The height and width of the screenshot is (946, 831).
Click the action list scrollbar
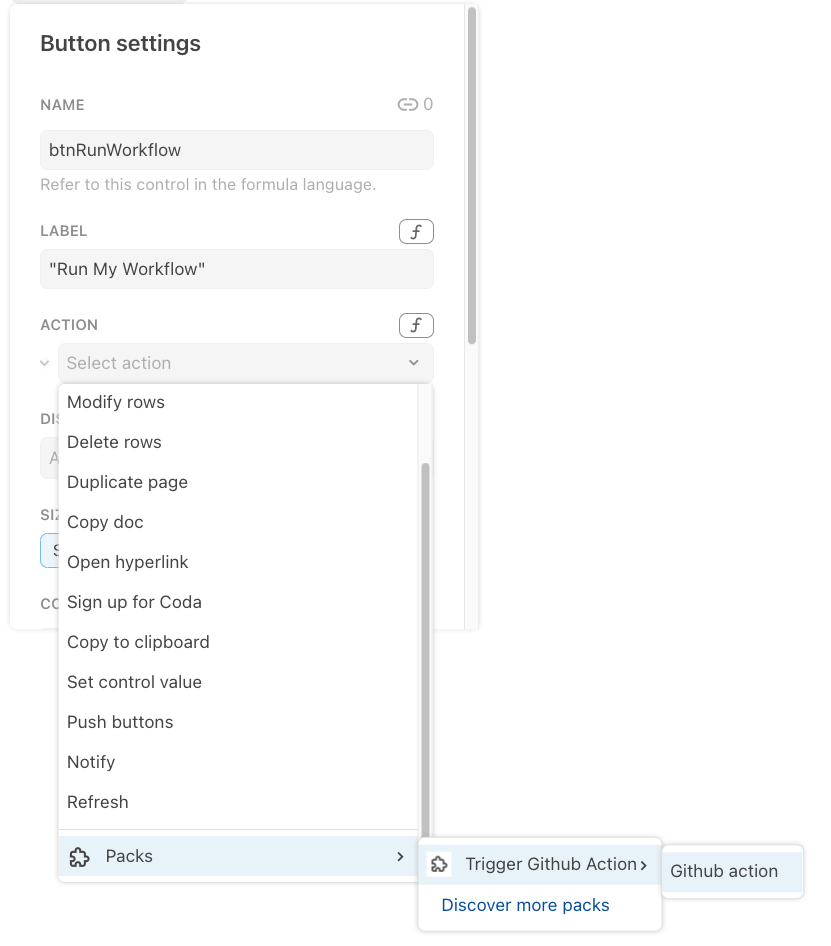425,640
